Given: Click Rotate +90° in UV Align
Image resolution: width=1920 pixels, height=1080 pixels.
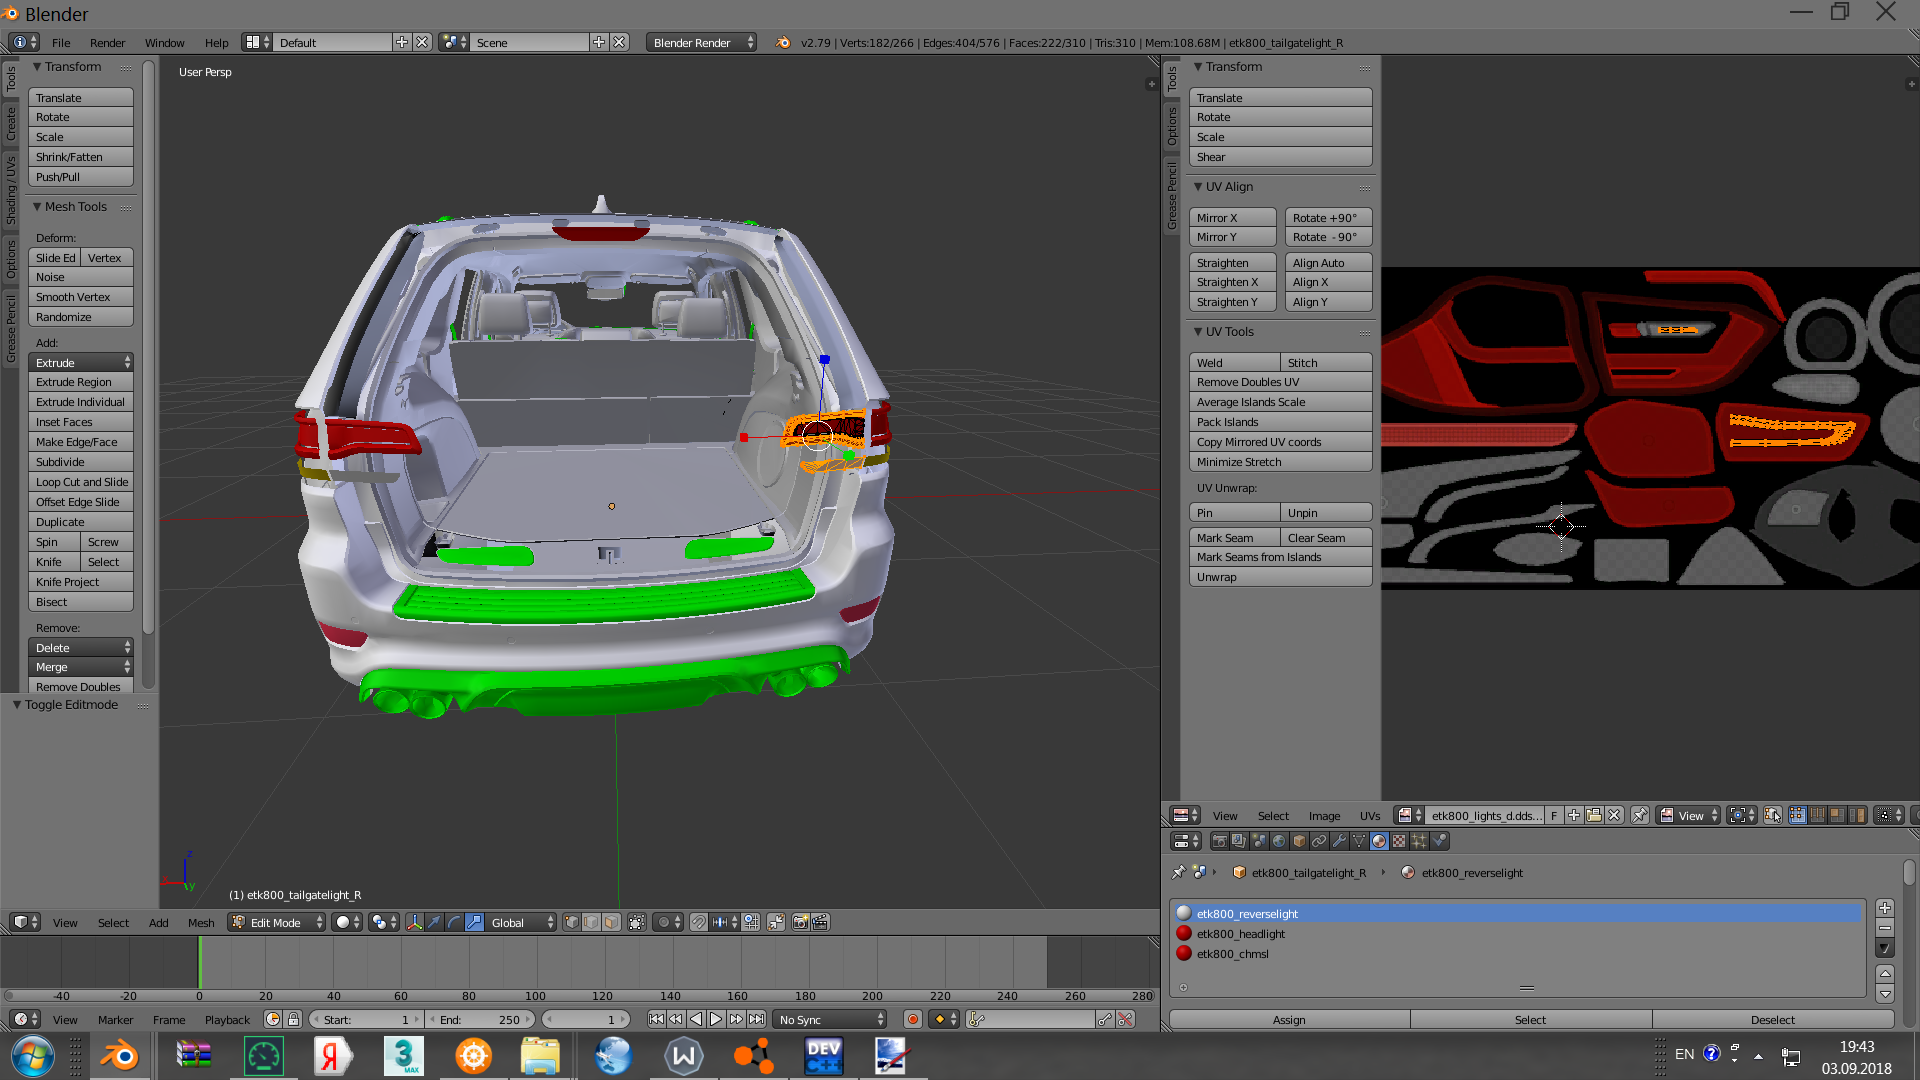Looking at the screenshot, I should tap(1328, 217).
